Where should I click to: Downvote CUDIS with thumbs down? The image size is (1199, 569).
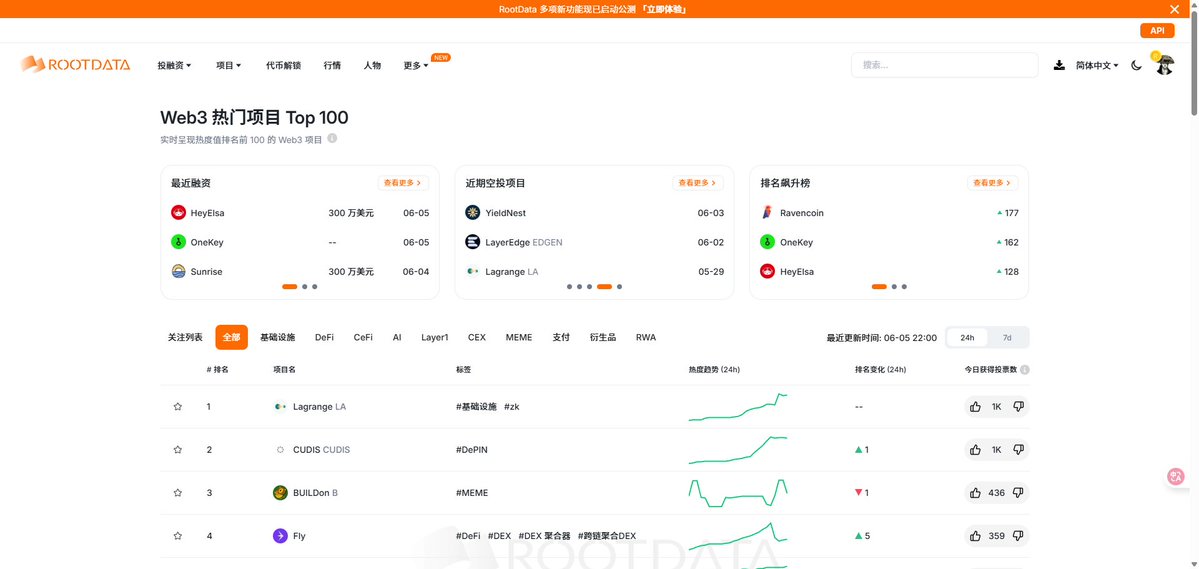[1019, 450]
